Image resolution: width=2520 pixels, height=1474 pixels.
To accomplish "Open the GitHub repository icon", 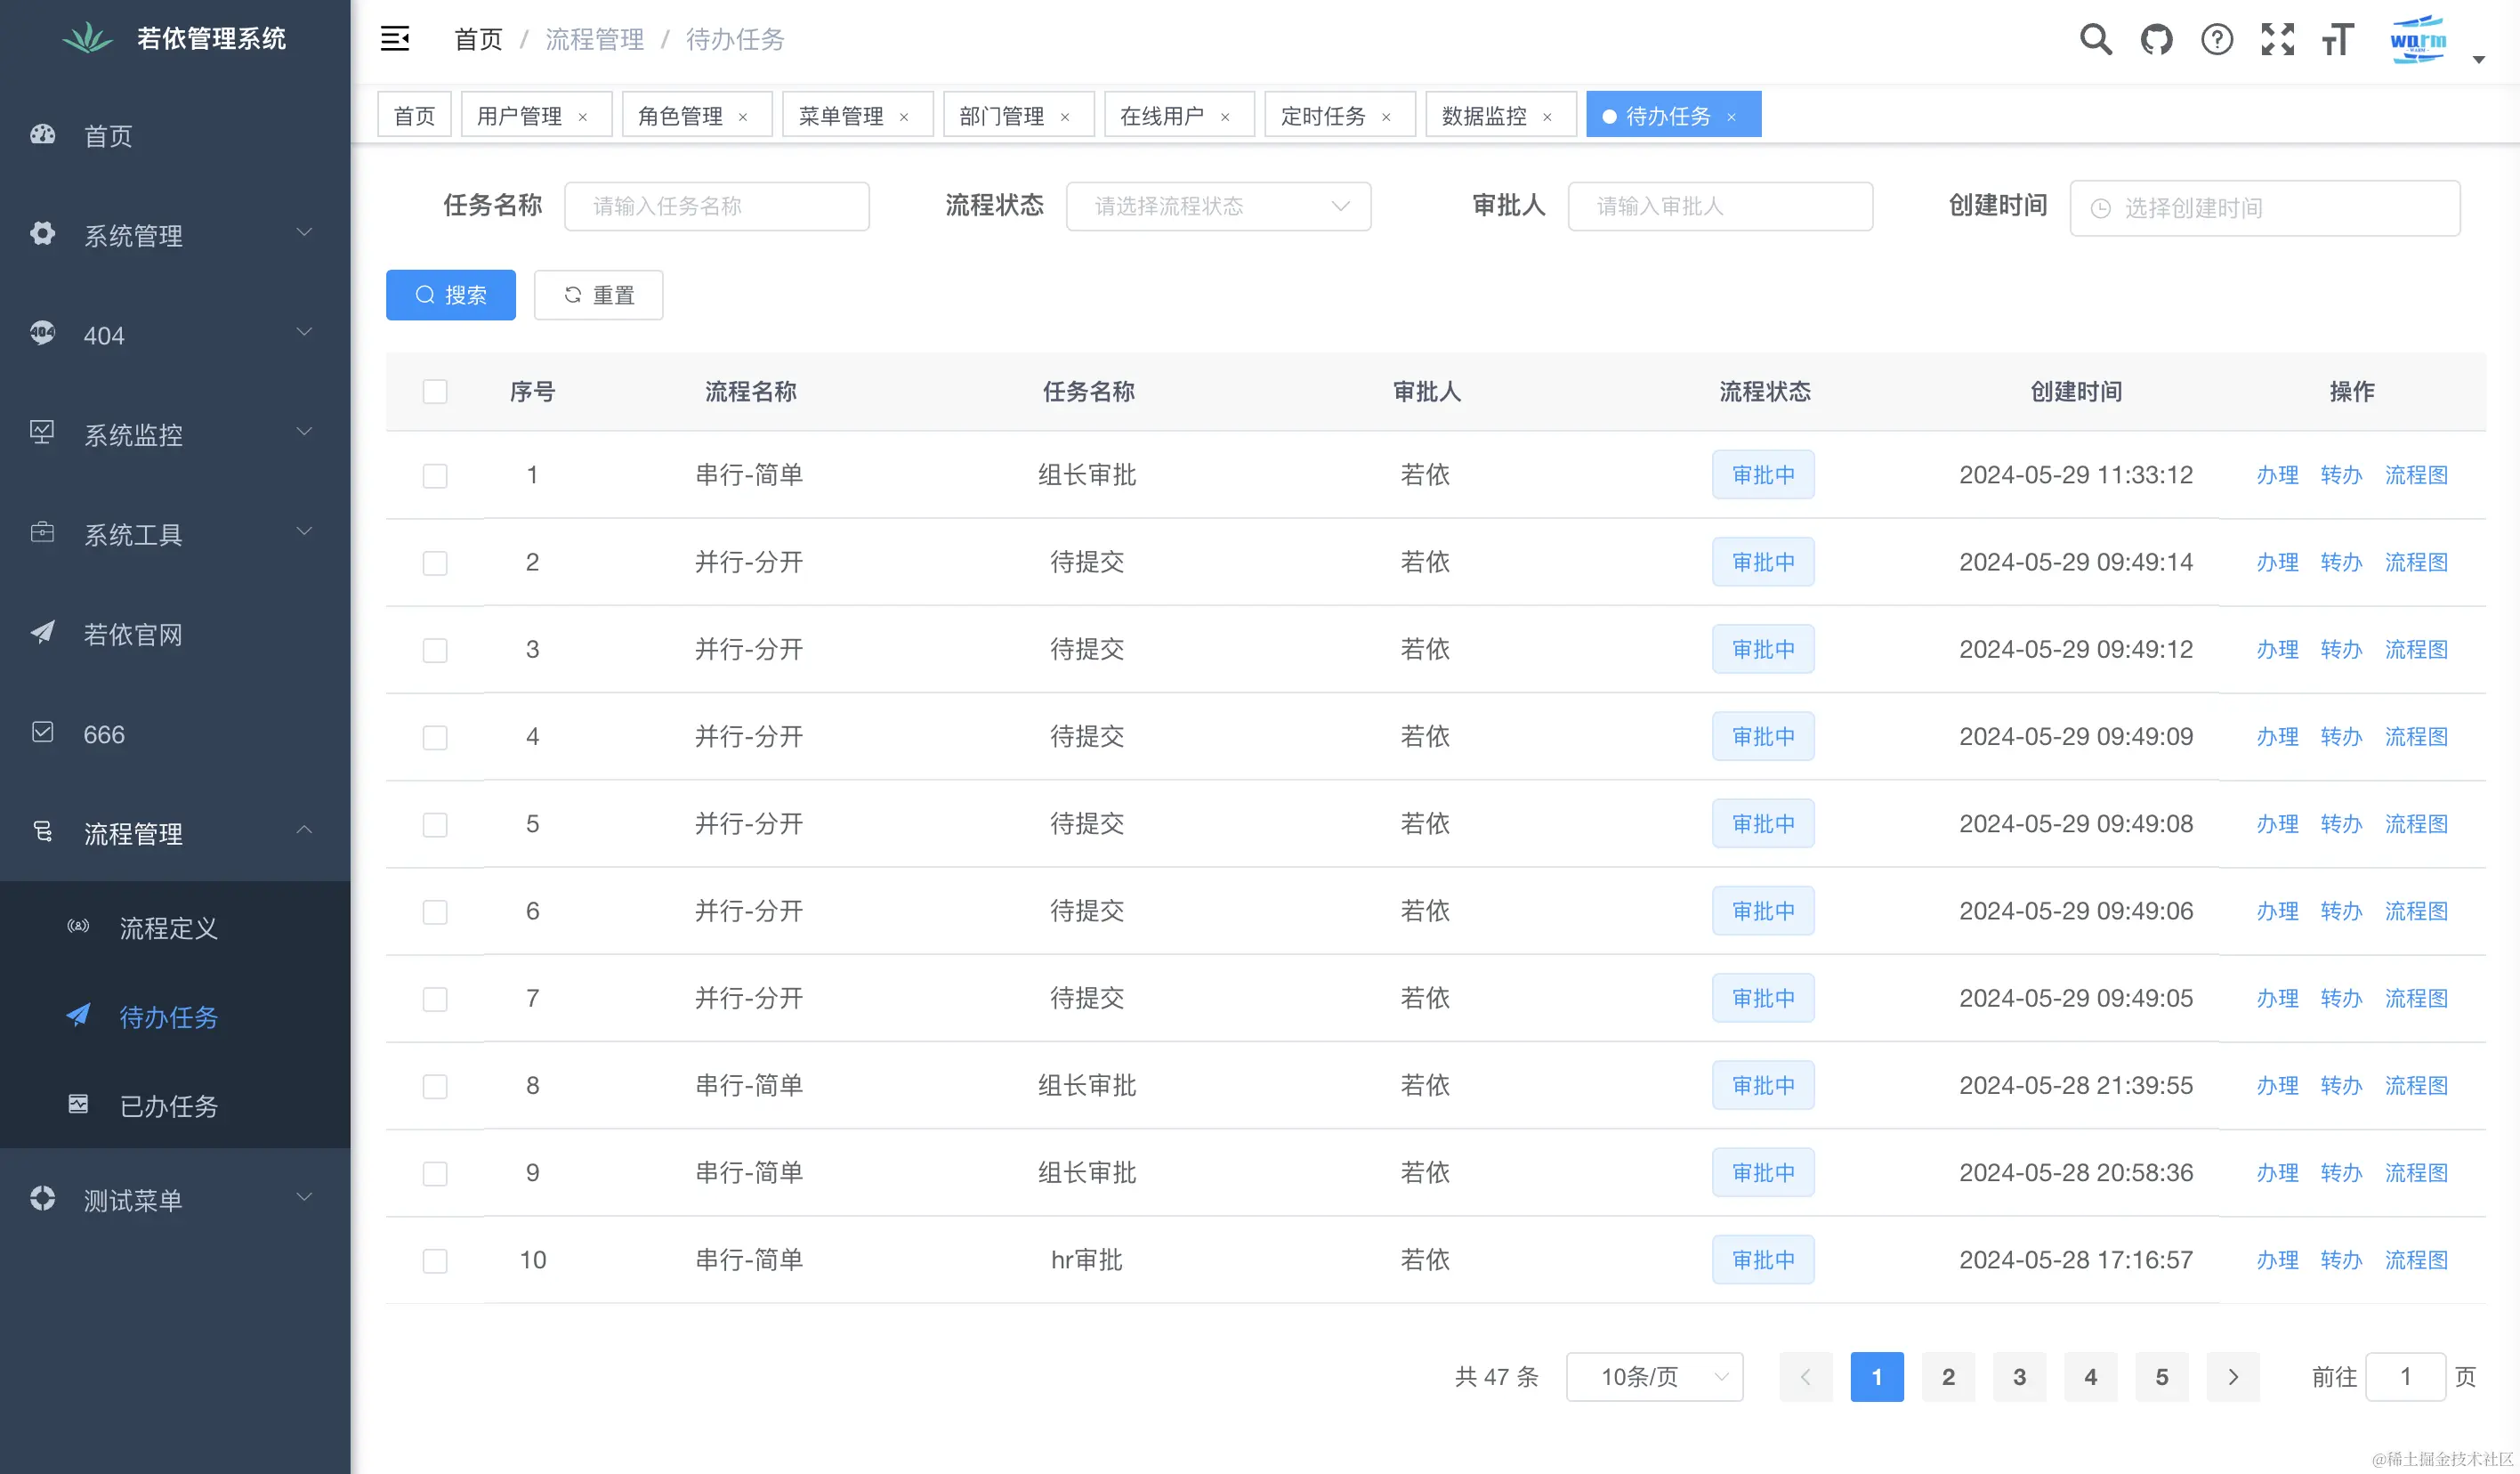I will (2156, 40).
